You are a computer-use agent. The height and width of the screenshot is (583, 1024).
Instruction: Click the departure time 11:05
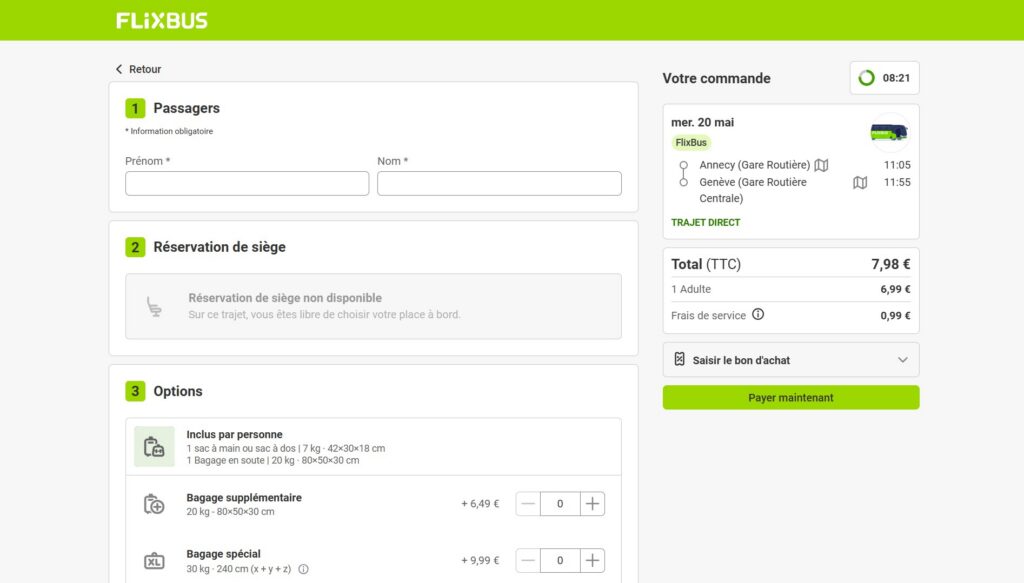click(897, 165)
